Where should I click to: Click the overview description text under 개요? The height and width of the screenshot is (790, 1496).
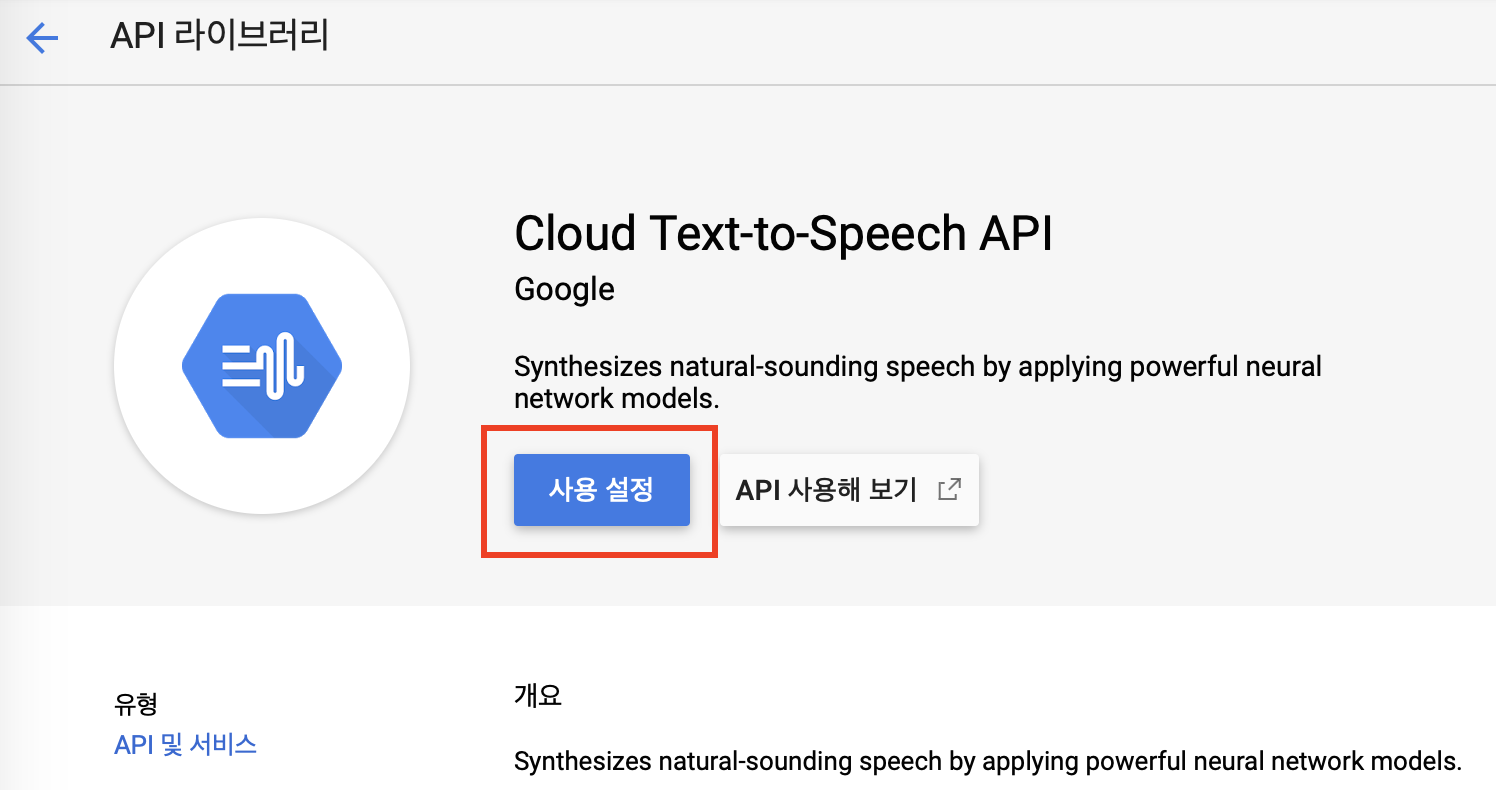coord(987,761)
